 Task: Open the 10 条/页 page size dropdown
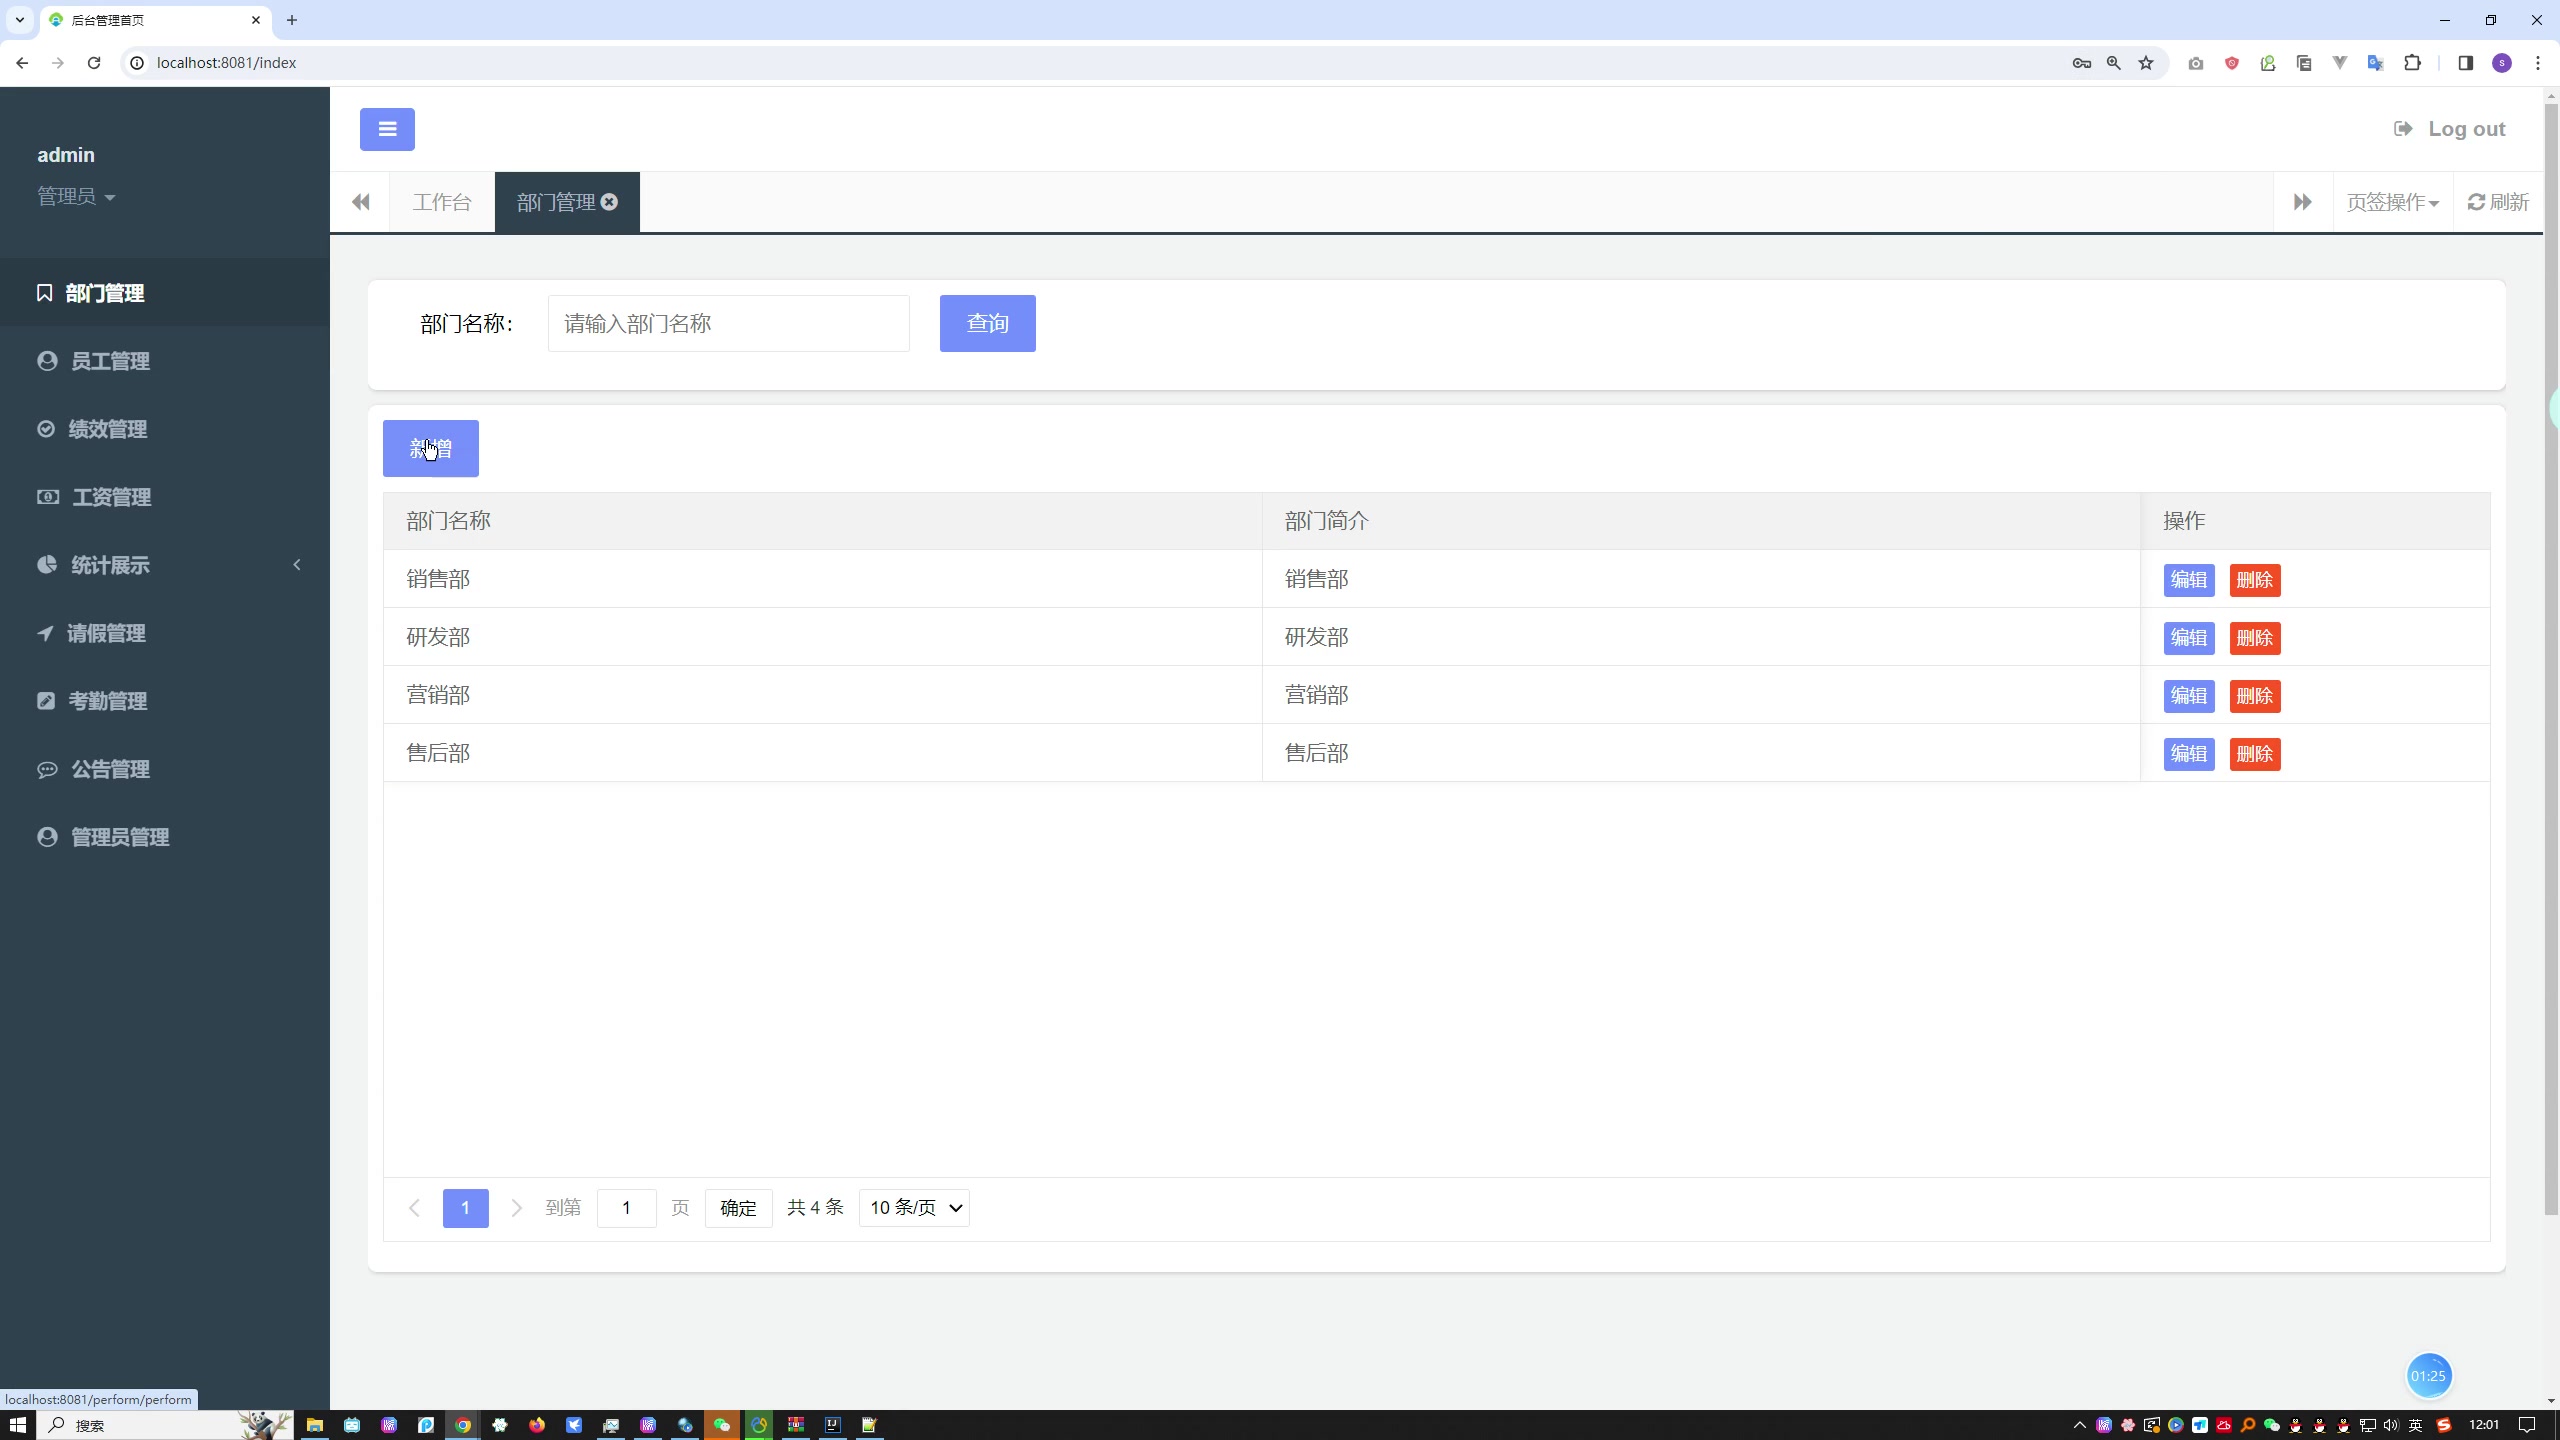(x=914, y=1208)
